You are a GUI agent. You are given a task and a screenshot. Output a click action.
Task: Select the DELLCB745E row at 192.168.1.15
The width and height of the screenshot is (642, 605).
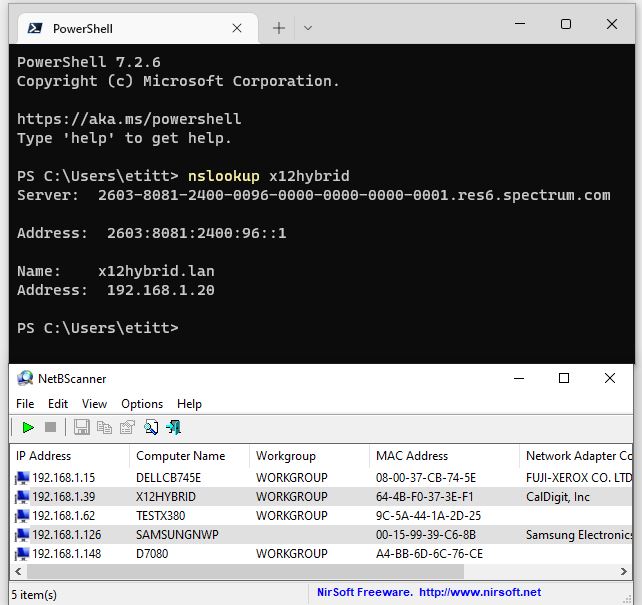168,478
